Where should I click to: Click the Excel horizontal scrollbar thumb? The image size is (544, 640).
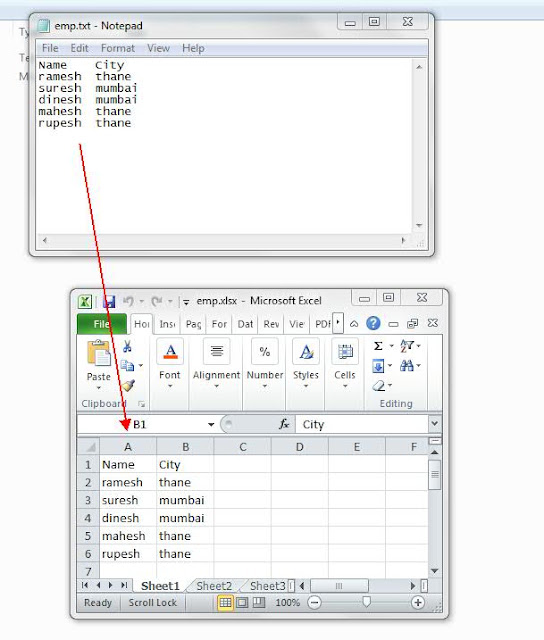339,586
